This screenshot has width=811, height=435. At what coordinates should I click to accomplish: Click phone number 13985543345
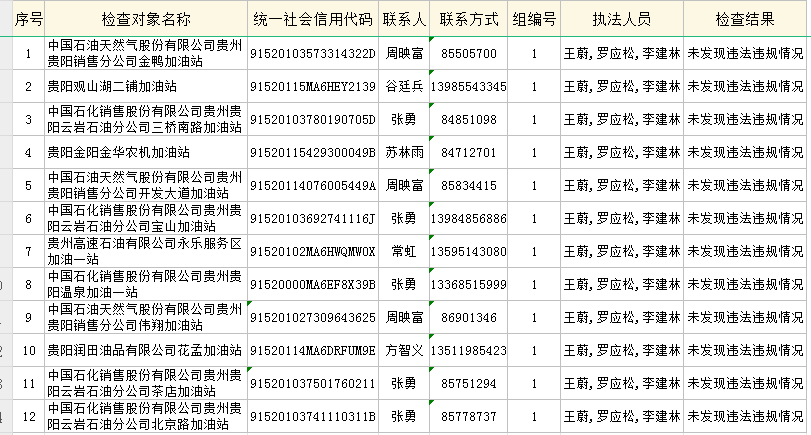tap(469, 86)
